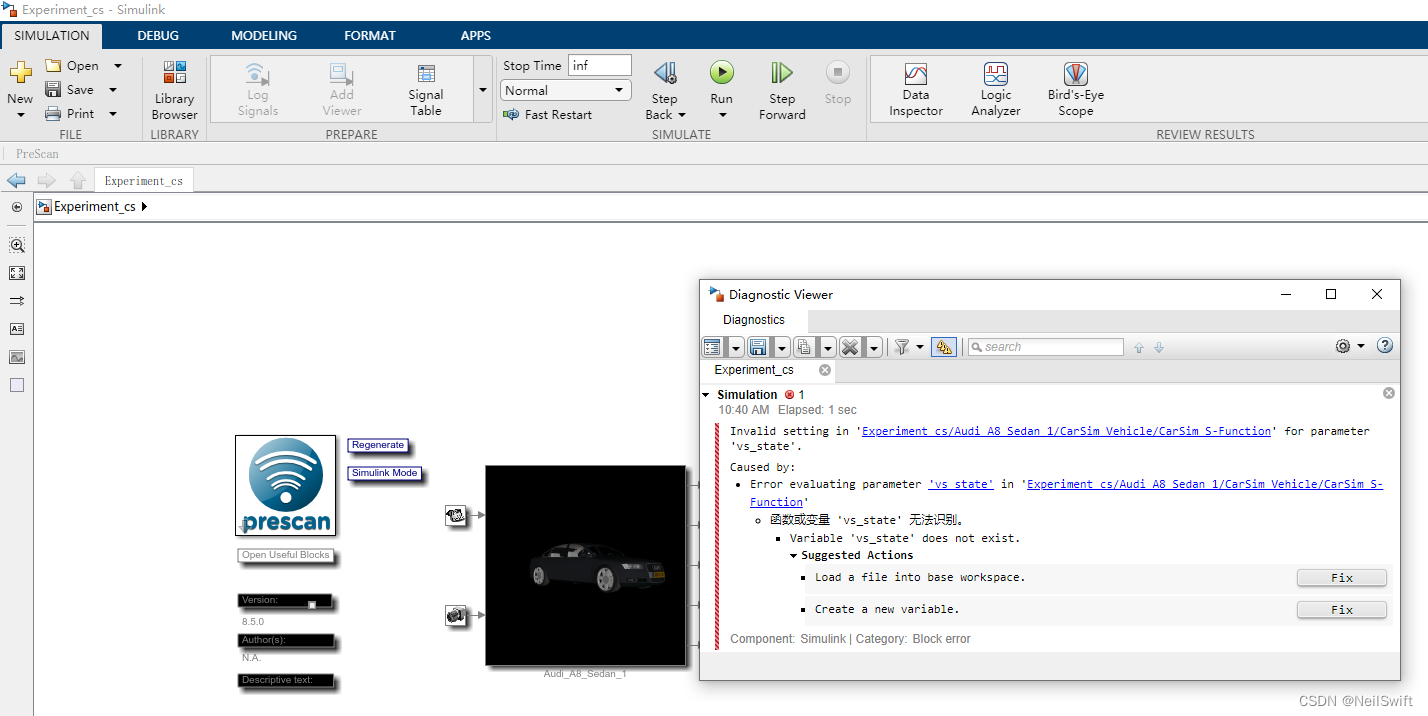
Task: Select the Audi_A8_Sedan_1 vehicle block
Action: point(585,565)
